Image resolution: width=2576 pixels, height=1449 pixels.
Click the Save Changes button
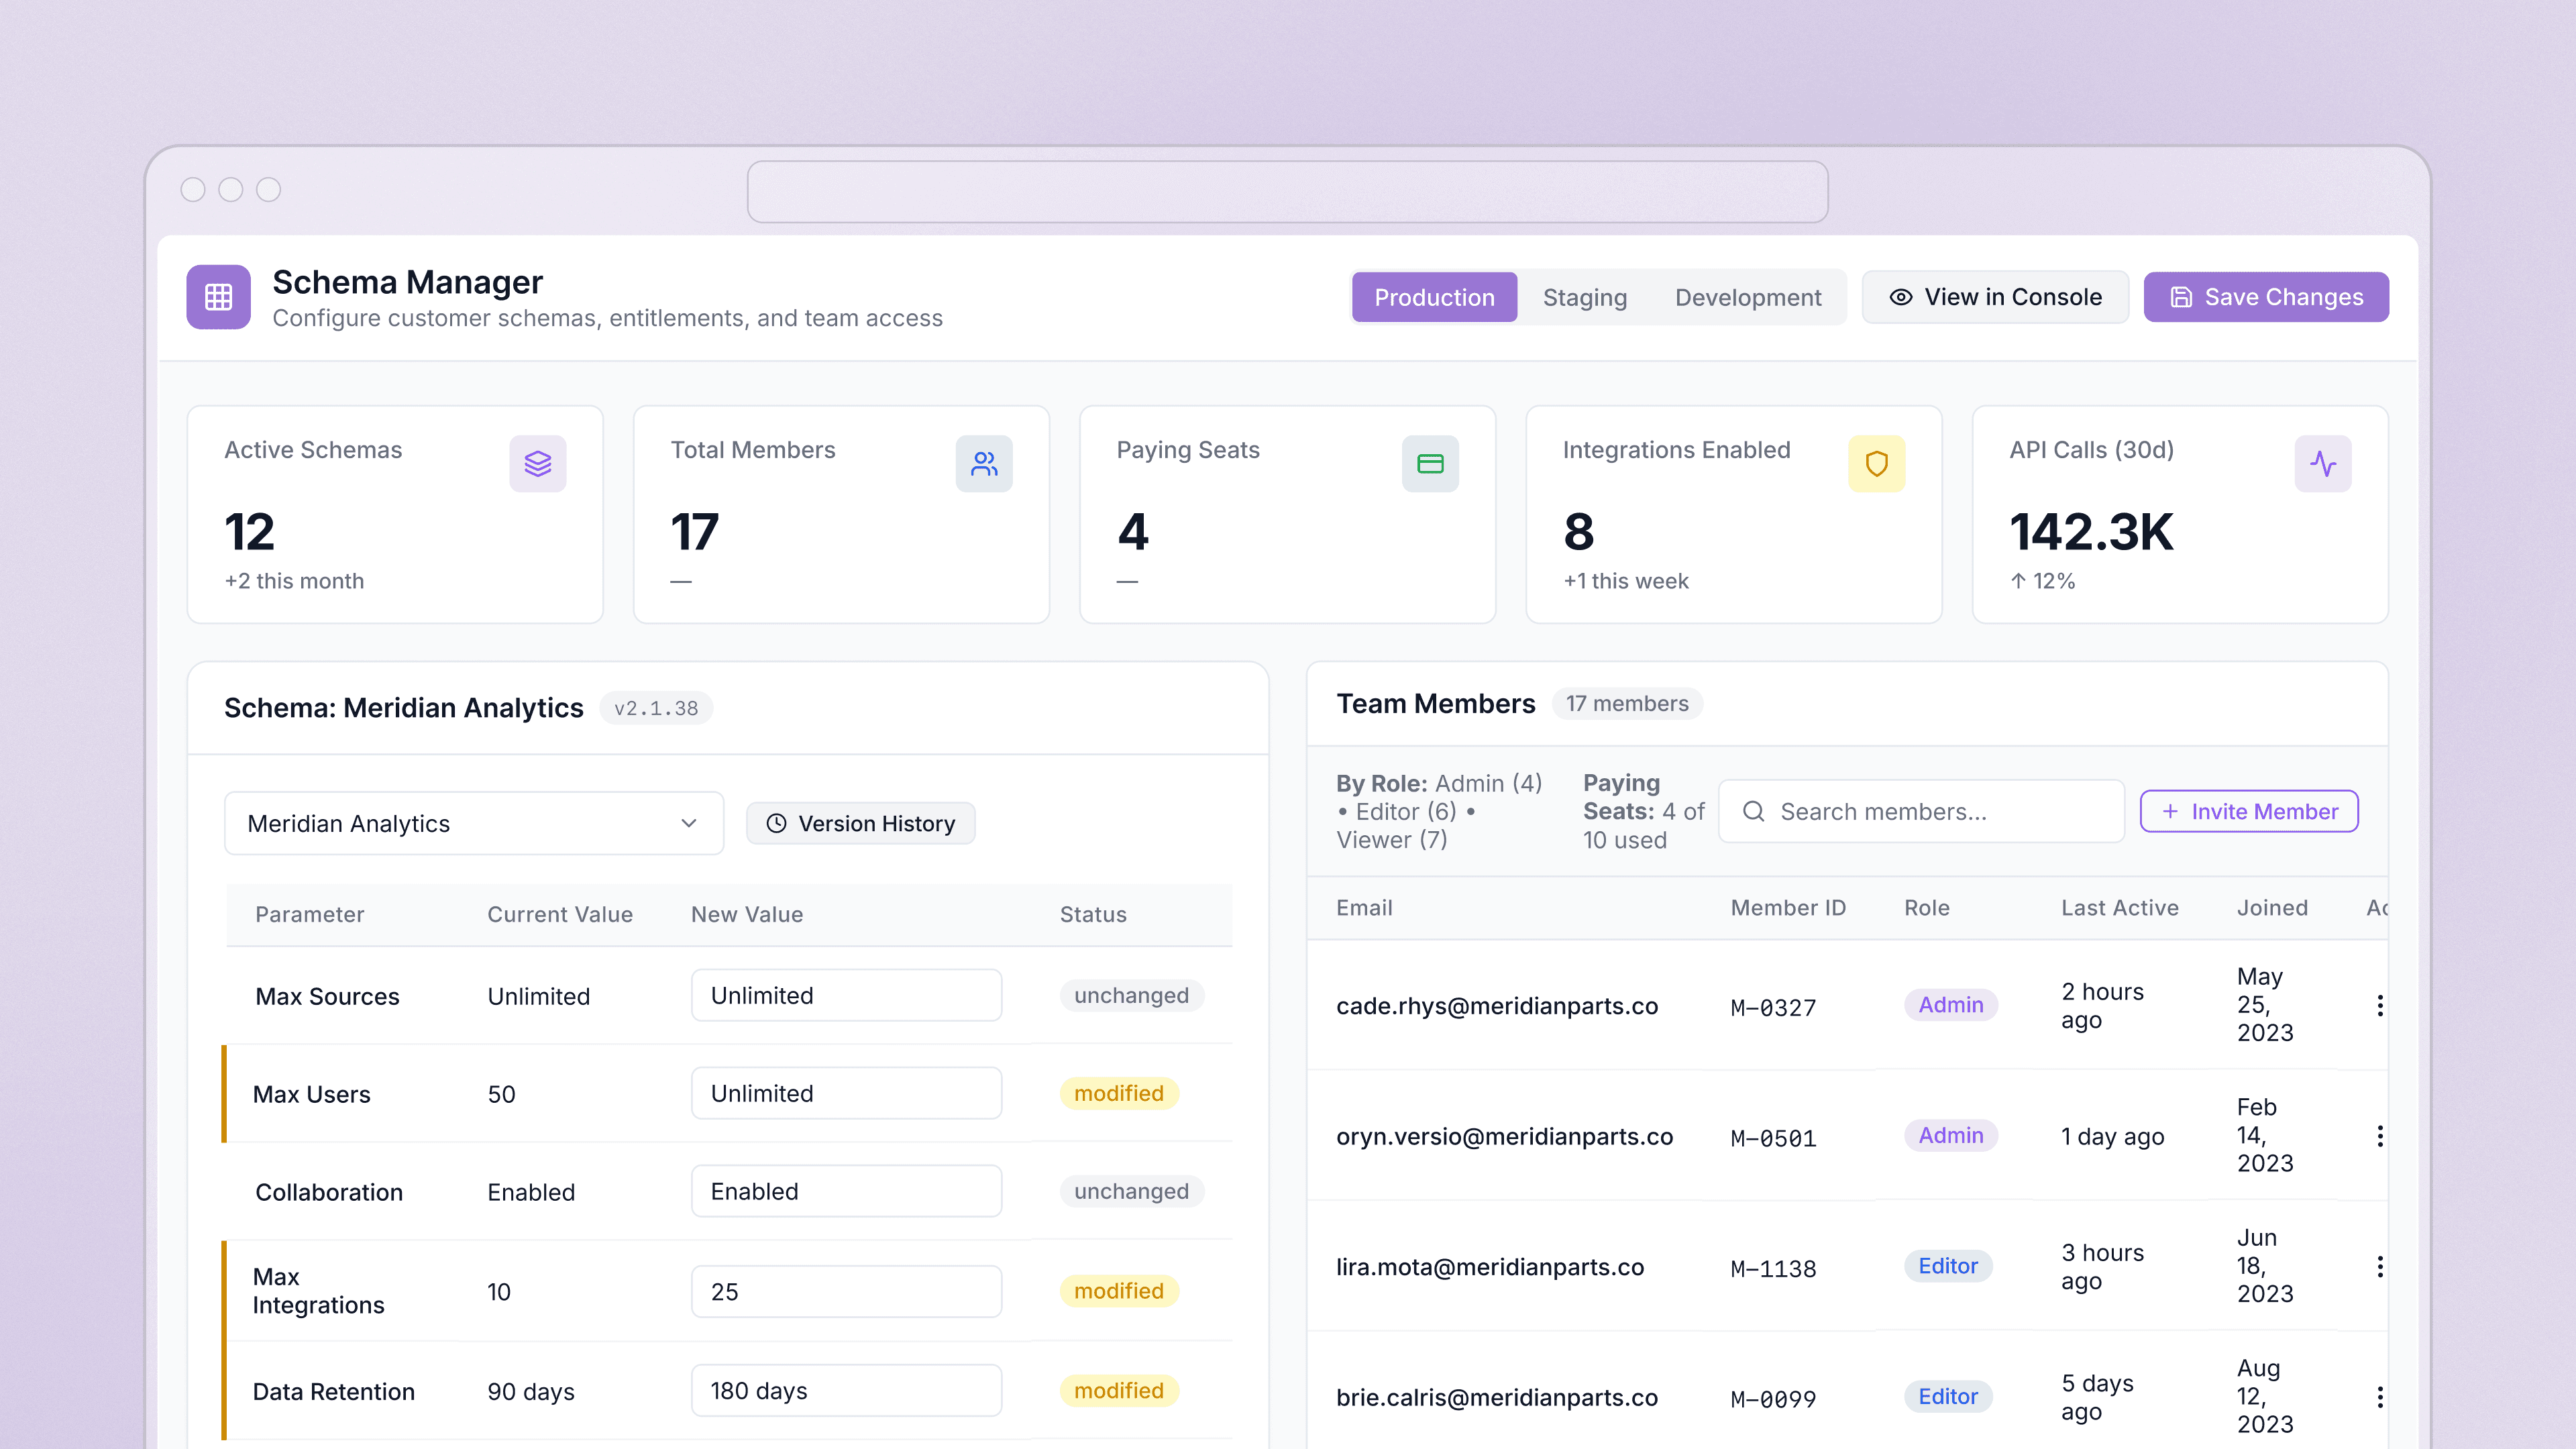2266,297
